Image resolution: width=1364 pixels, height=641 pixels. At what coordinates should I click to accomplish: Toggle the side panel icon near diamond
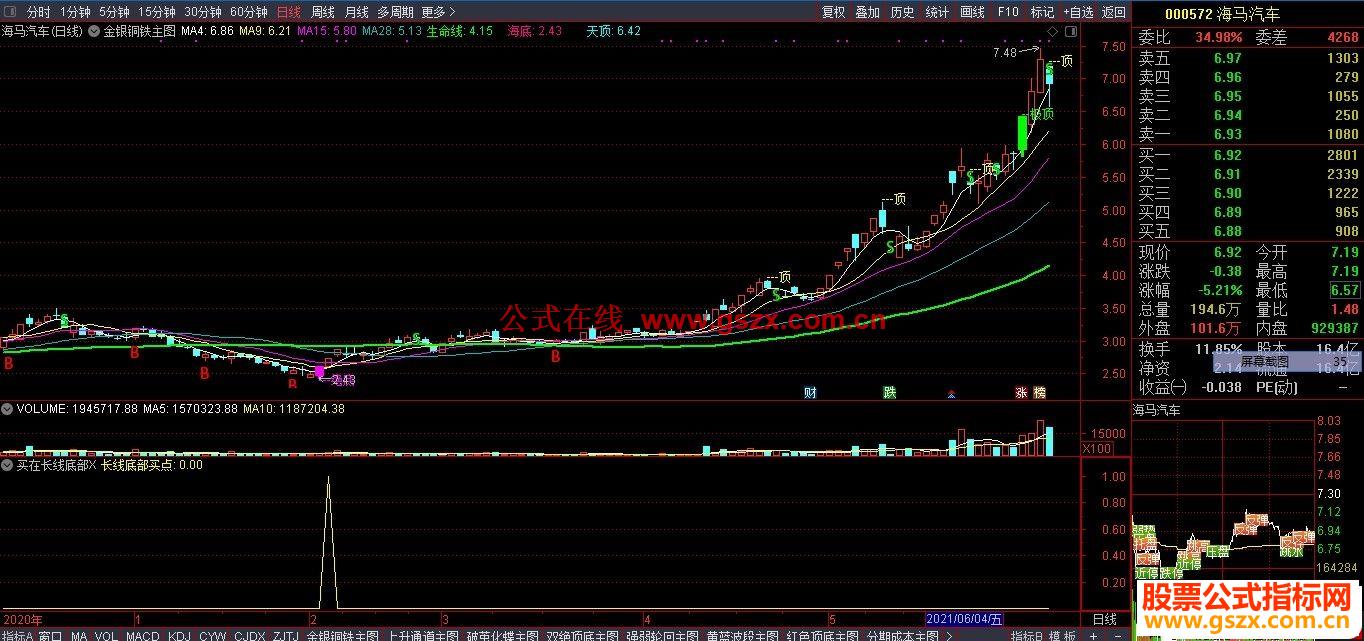click(1069, 32)
